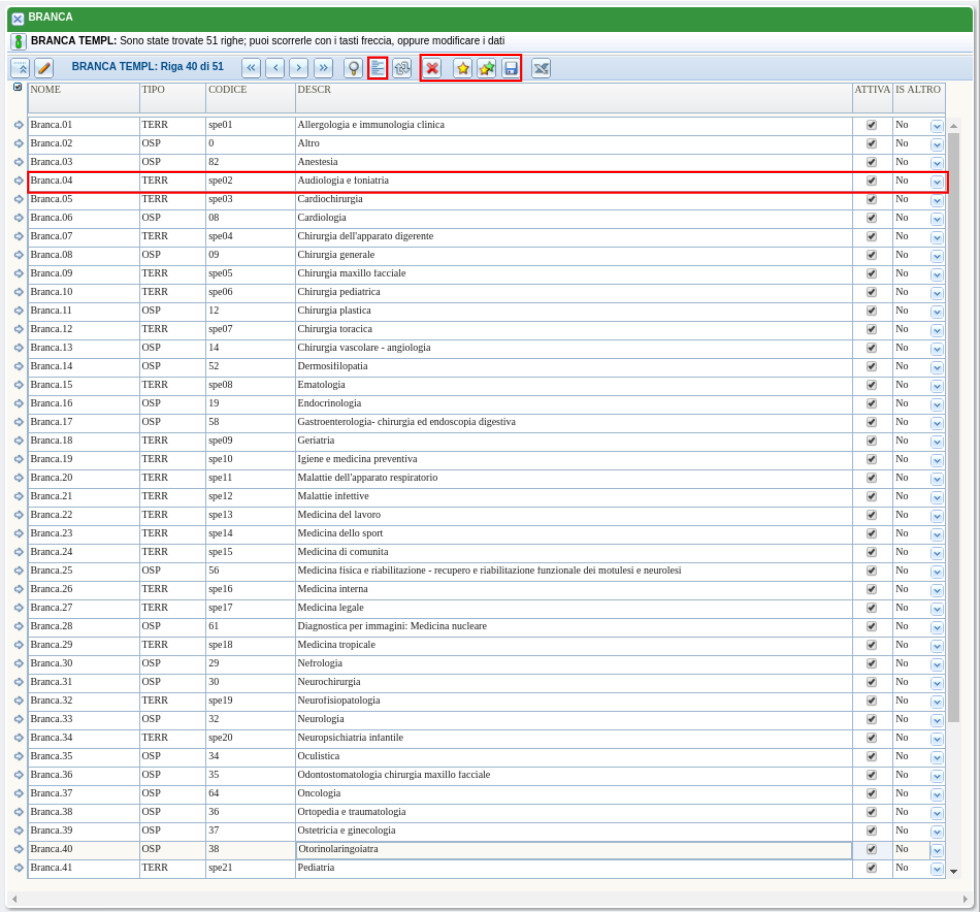This screenshot has width=980, height=912.
Task: Click the row selector arrow for Branca.12
Action: pyautogui.click(x=18, y=329)
